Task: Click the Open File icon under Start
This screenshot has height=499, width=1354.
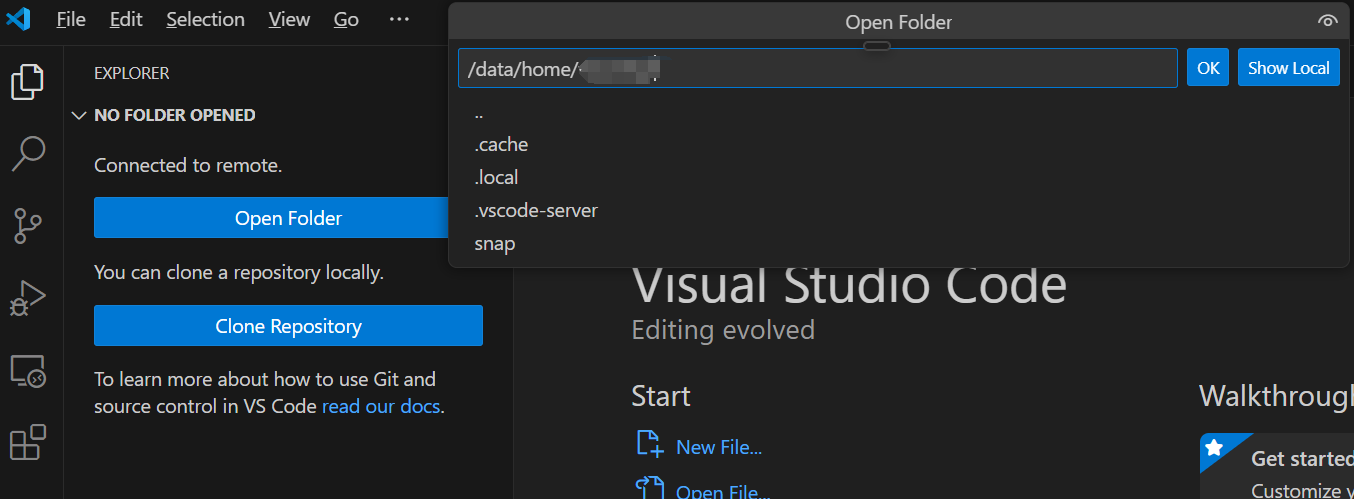Action: (649, 489)
